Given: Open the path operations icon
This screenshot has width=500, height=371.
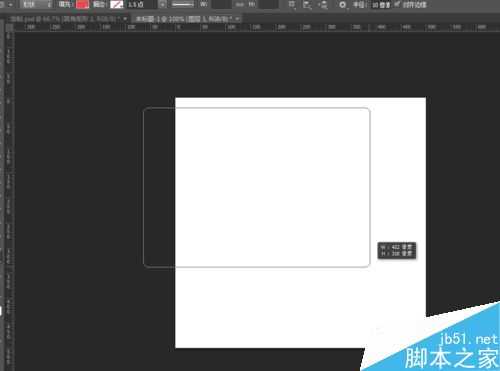Looking at the screenshot, I should click(x=292, y=5).
